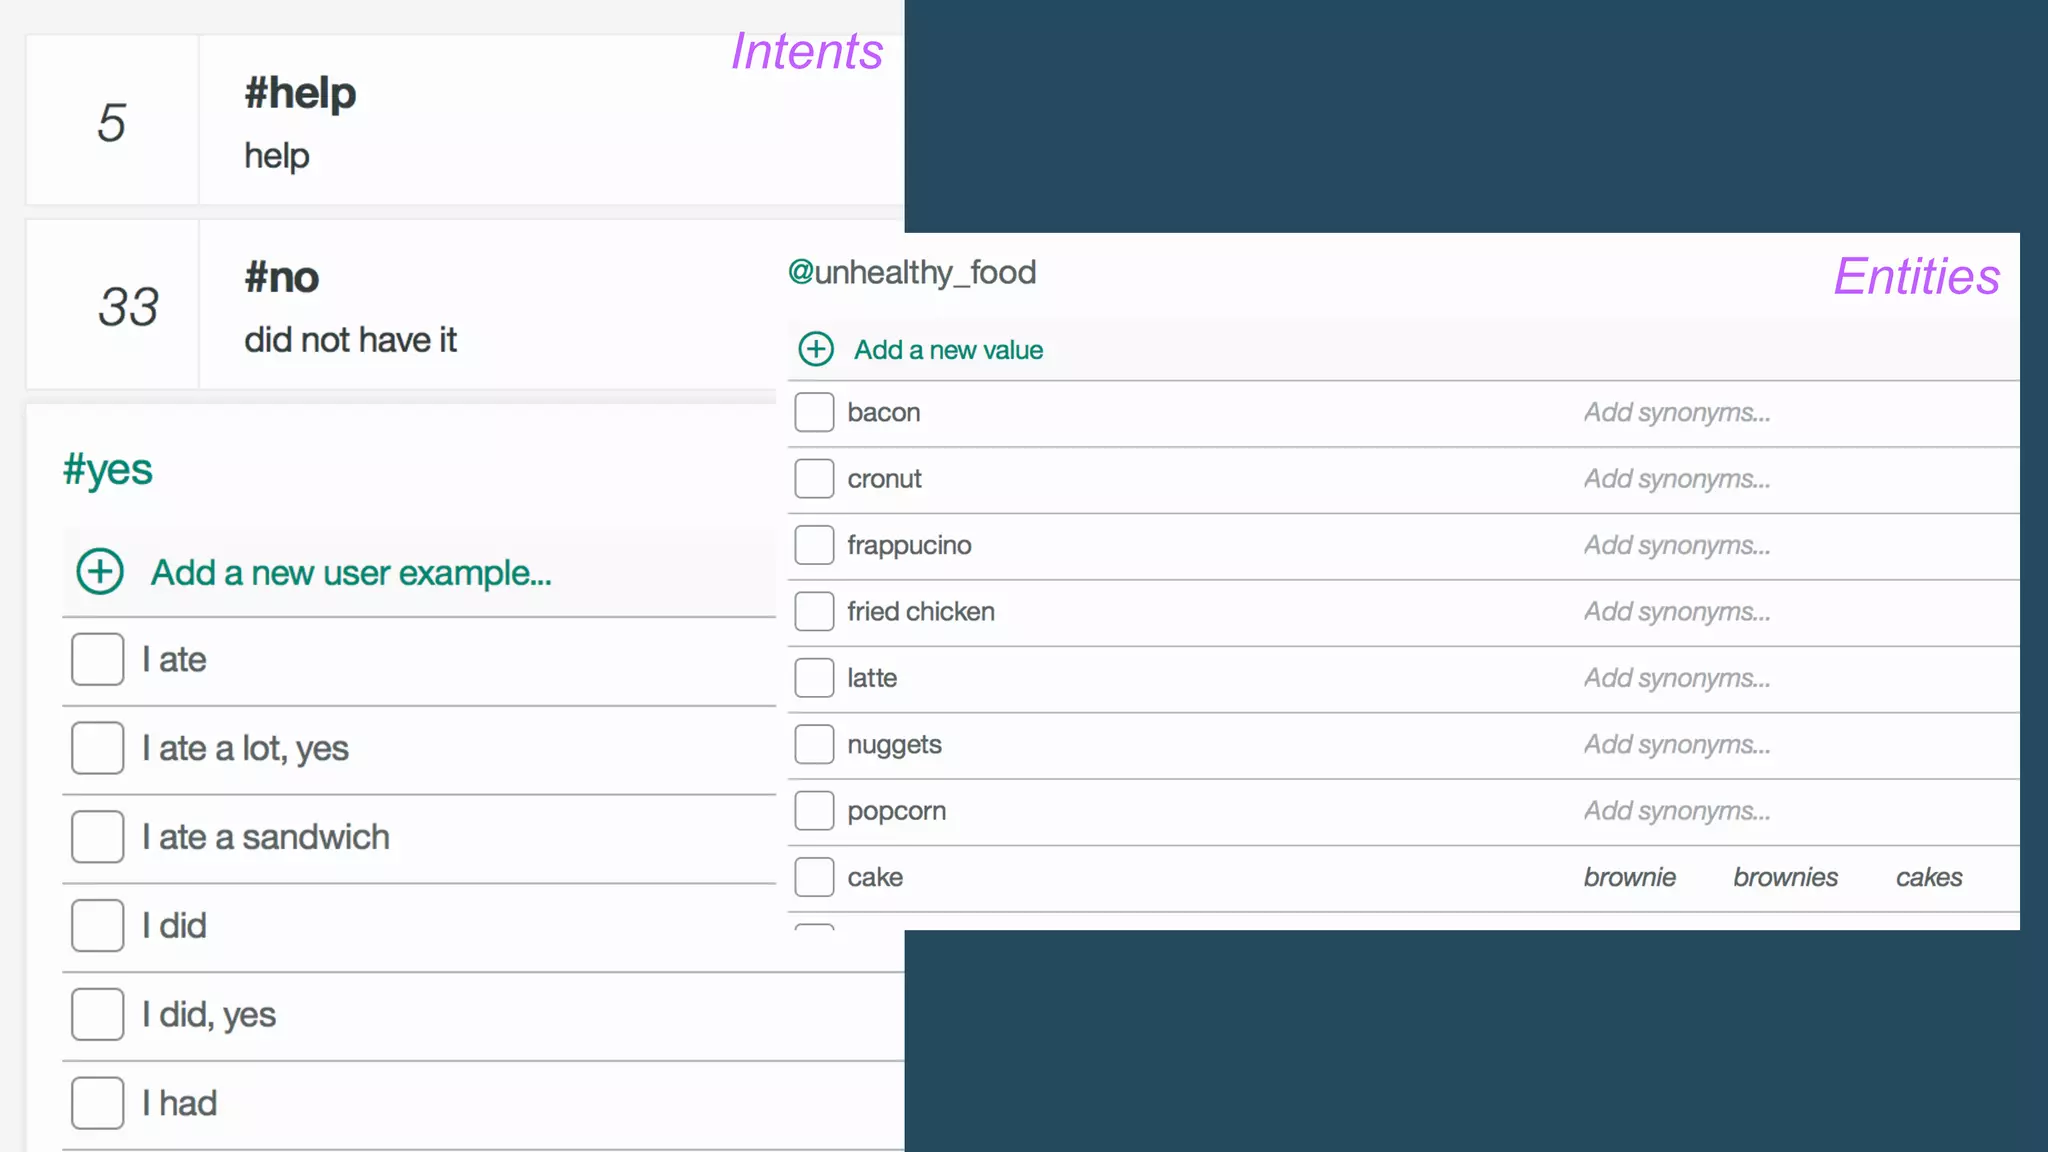
Task: Check the 'I ate a sandwich' example
Action: coord(97,837)
